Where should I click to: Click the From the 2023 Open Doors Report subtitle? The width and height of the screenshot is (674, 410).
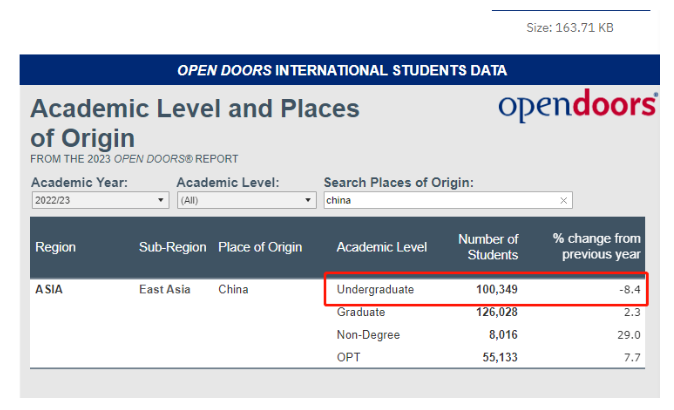(134, 159)
